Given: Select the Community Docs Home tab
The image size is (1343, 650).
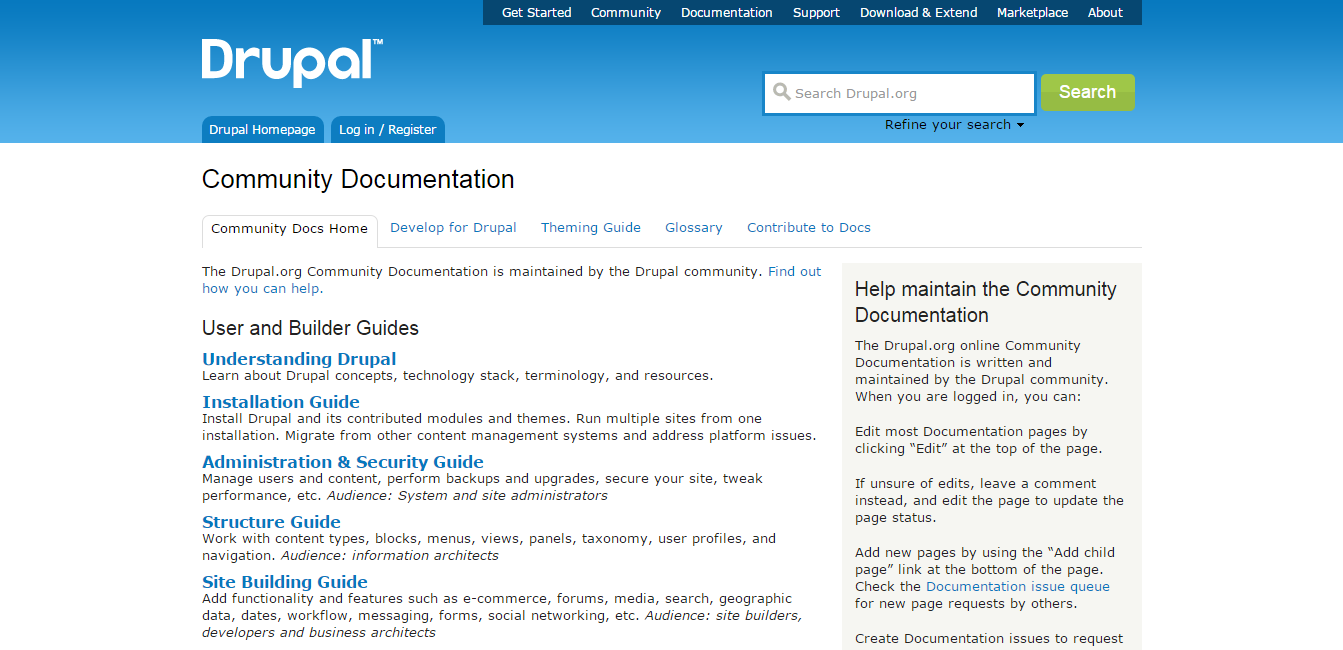Looking at the screenshot, I should 290,229.
